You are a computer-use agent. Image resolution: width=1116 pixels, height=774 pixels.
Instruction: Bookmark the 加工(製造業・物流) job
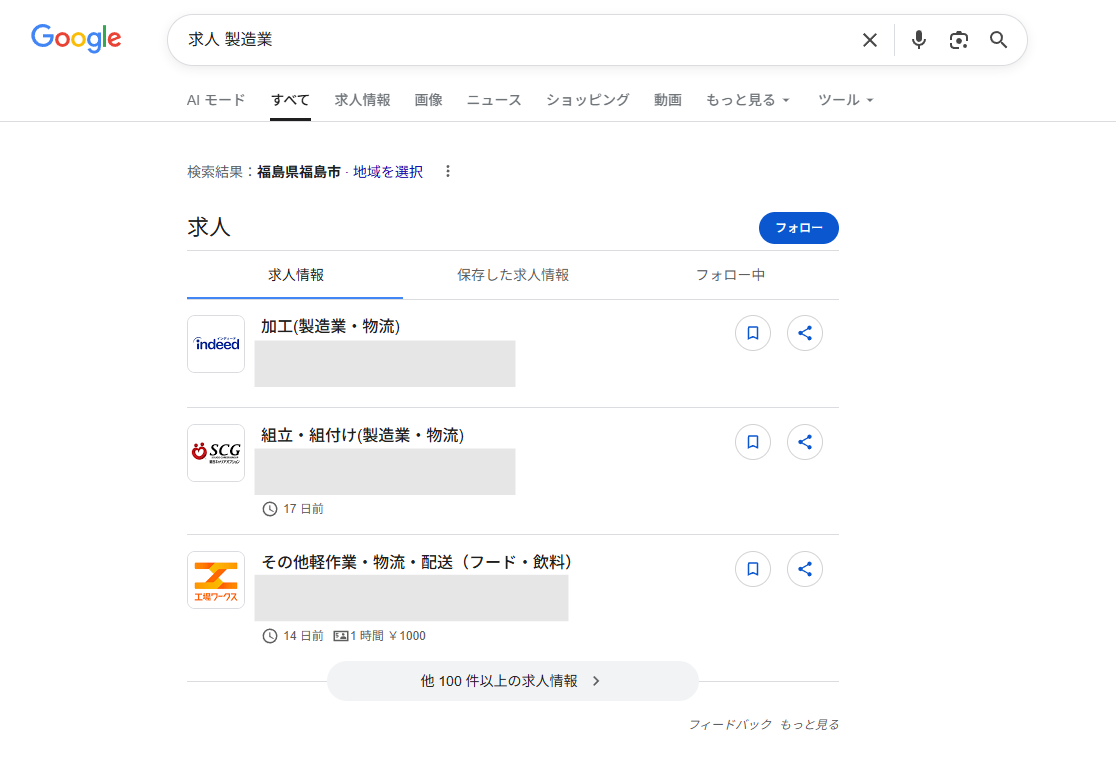753,333
